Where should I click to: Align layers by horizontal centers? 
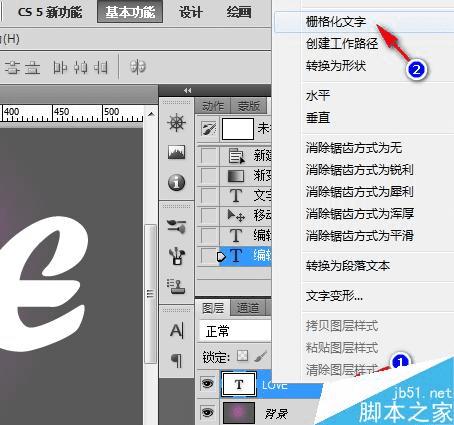pyautogui.click(x=80, y=68)
